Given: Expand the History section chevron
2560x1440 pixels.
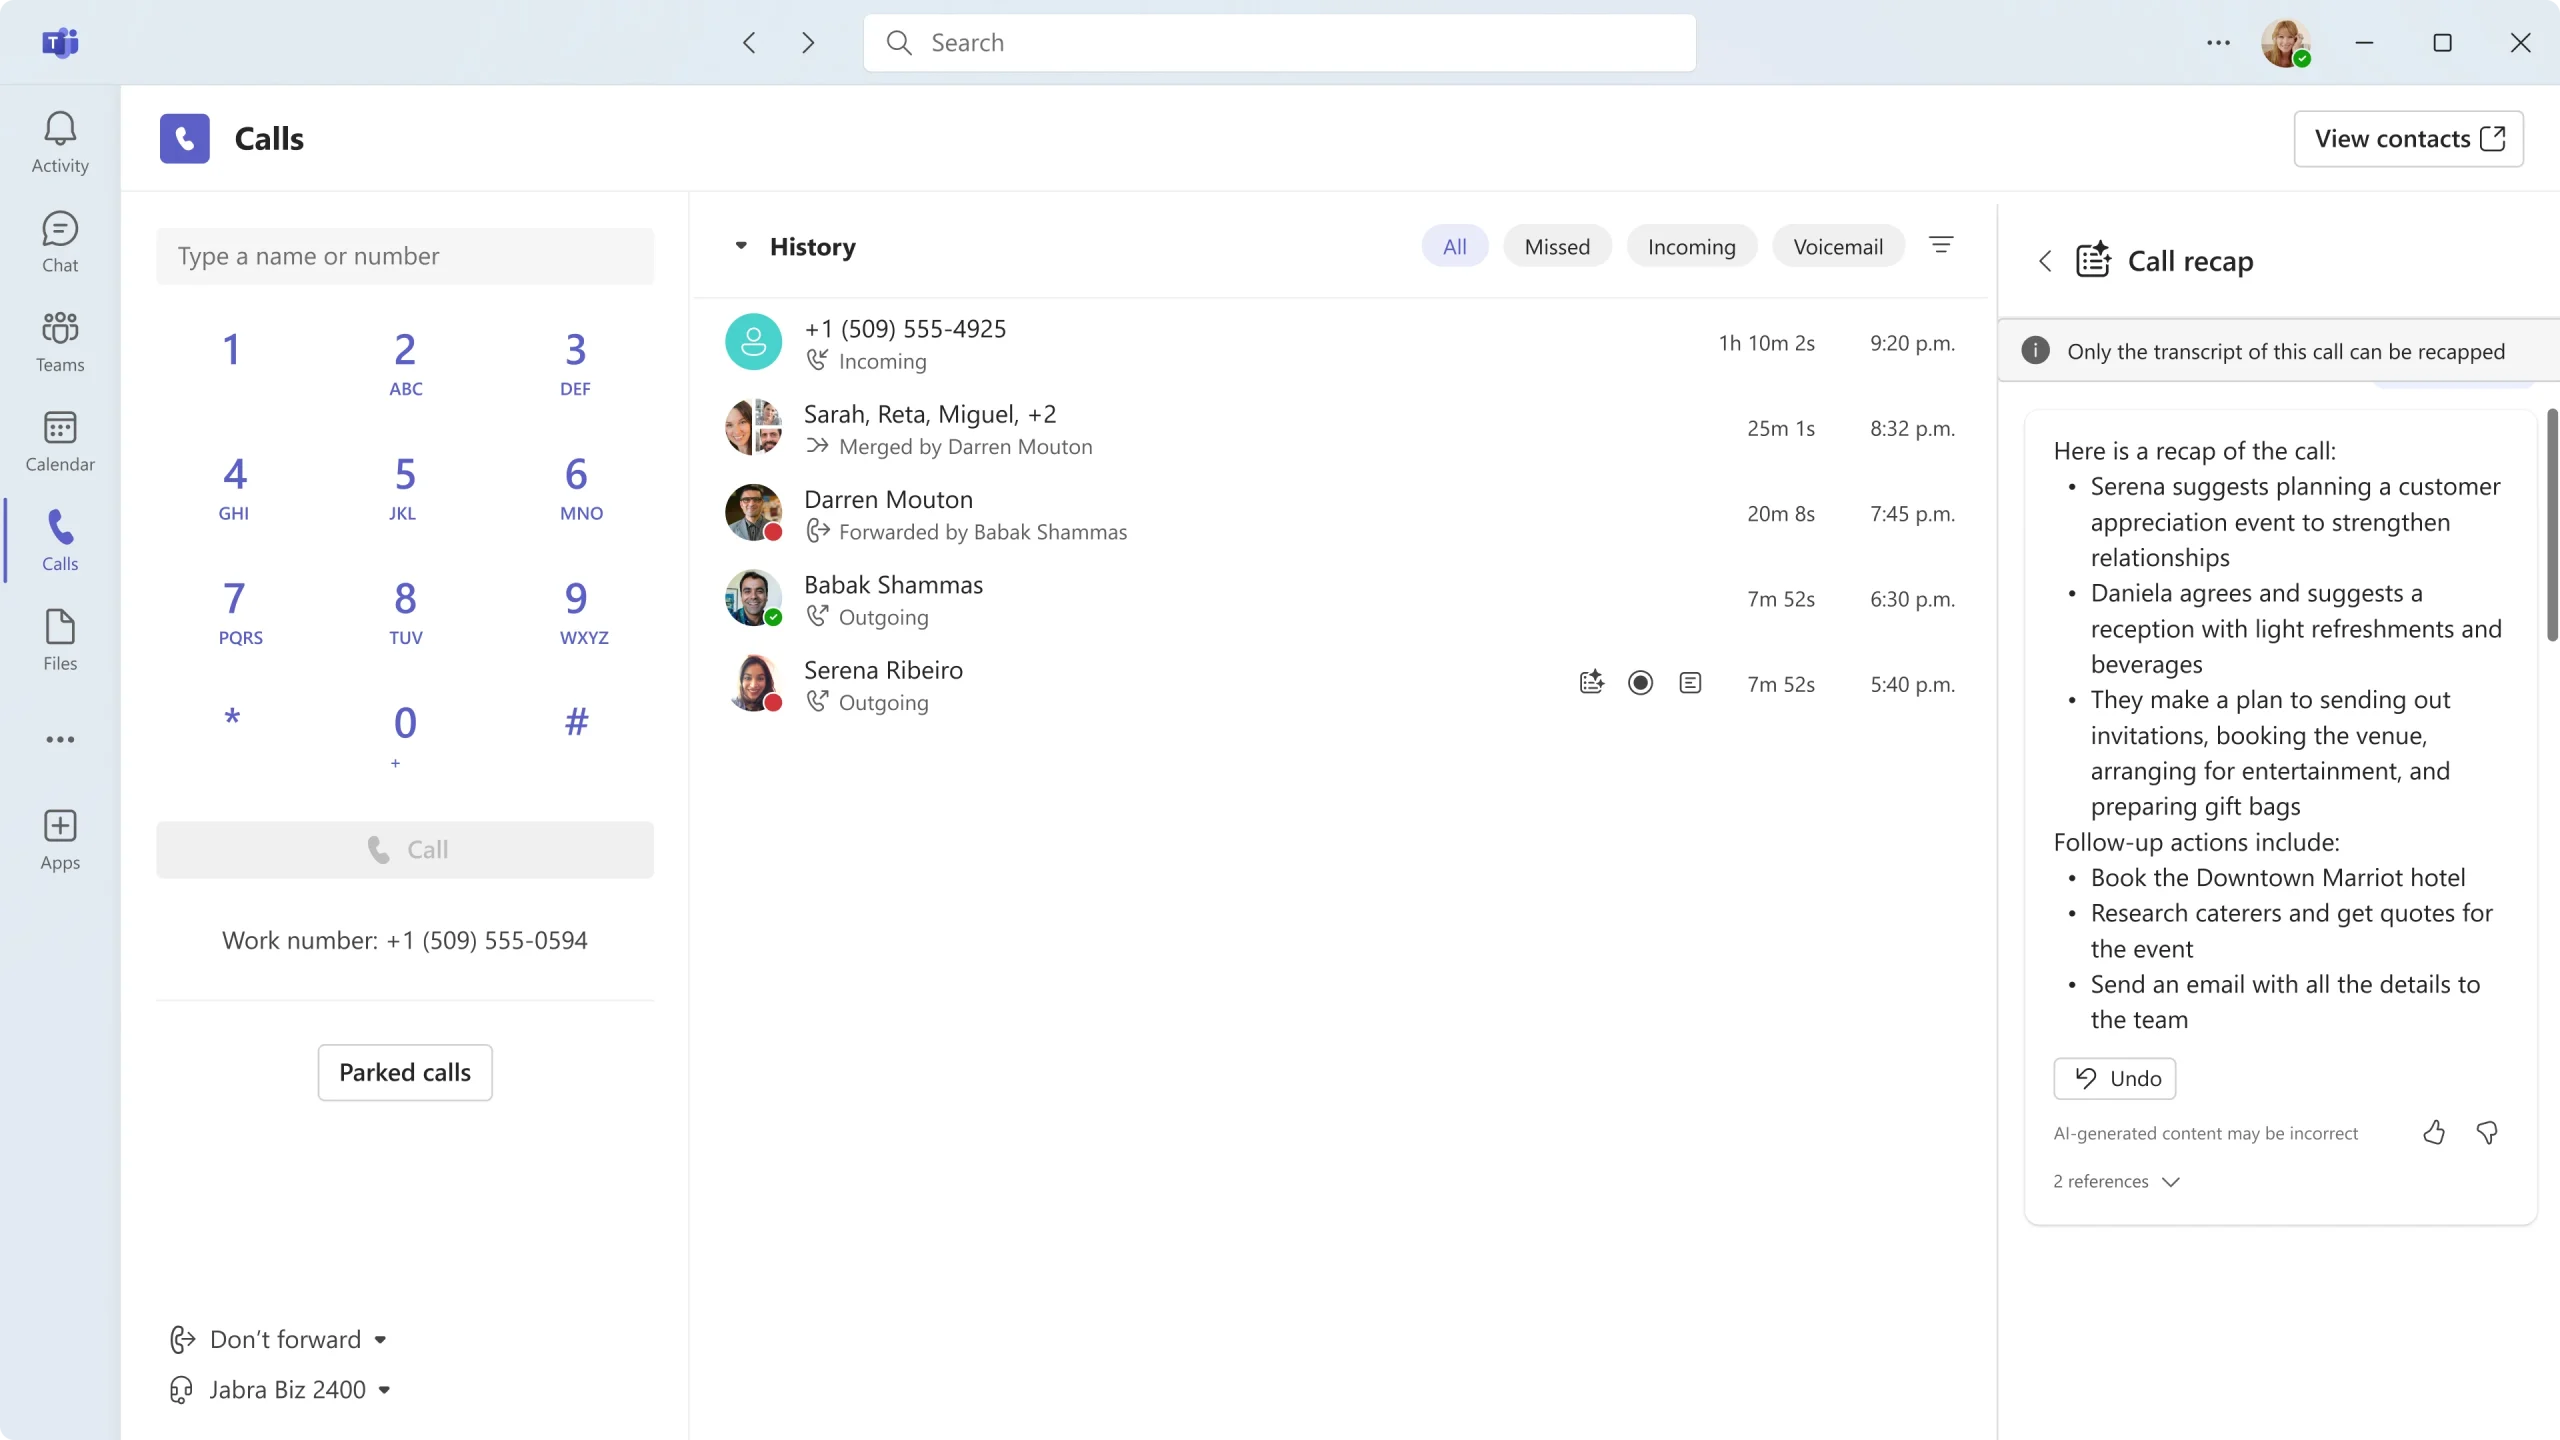Looking at the screenshot, I should 740,244.
